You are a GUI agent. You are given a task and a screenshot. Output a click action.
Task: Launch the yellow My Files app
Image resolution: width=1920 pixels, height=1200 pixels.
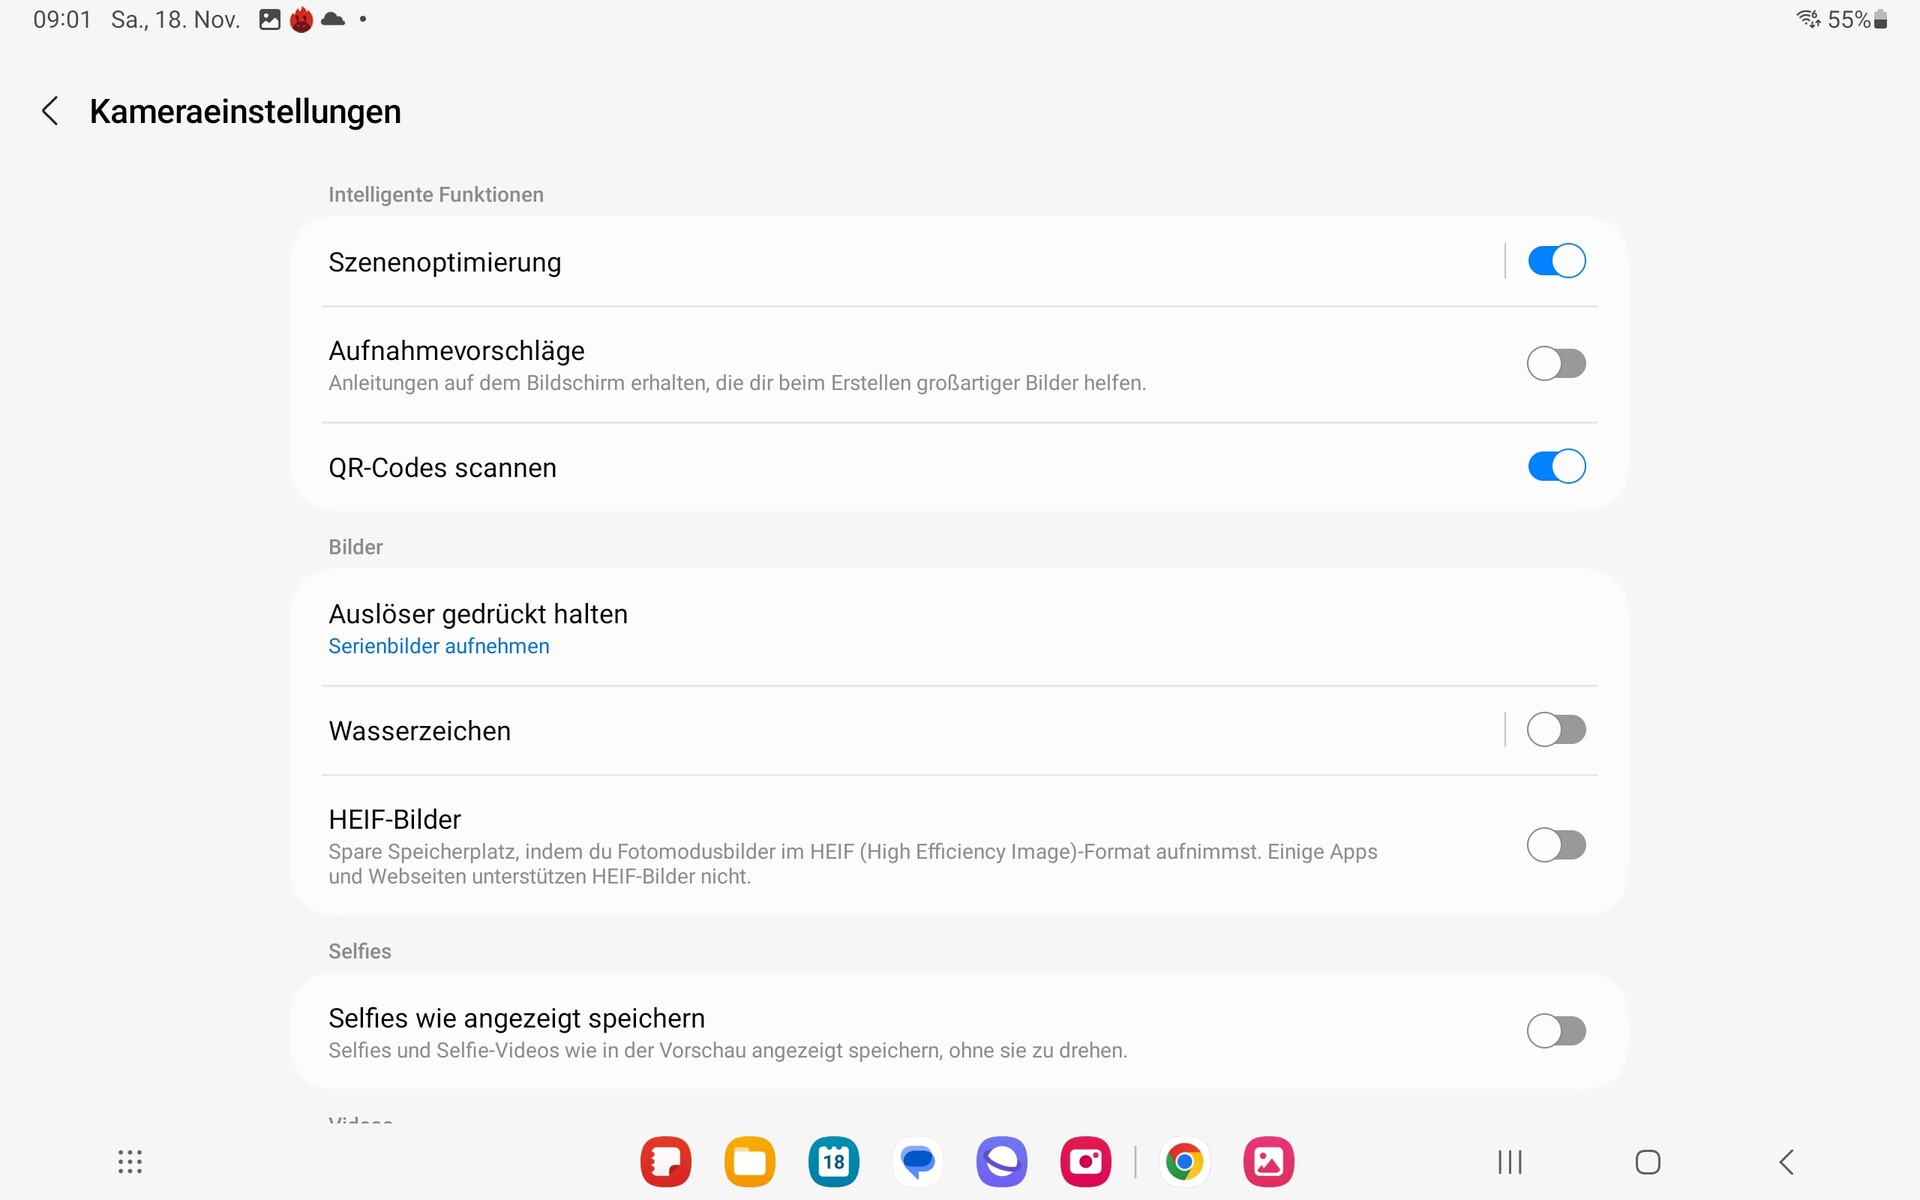(750, 1162)
